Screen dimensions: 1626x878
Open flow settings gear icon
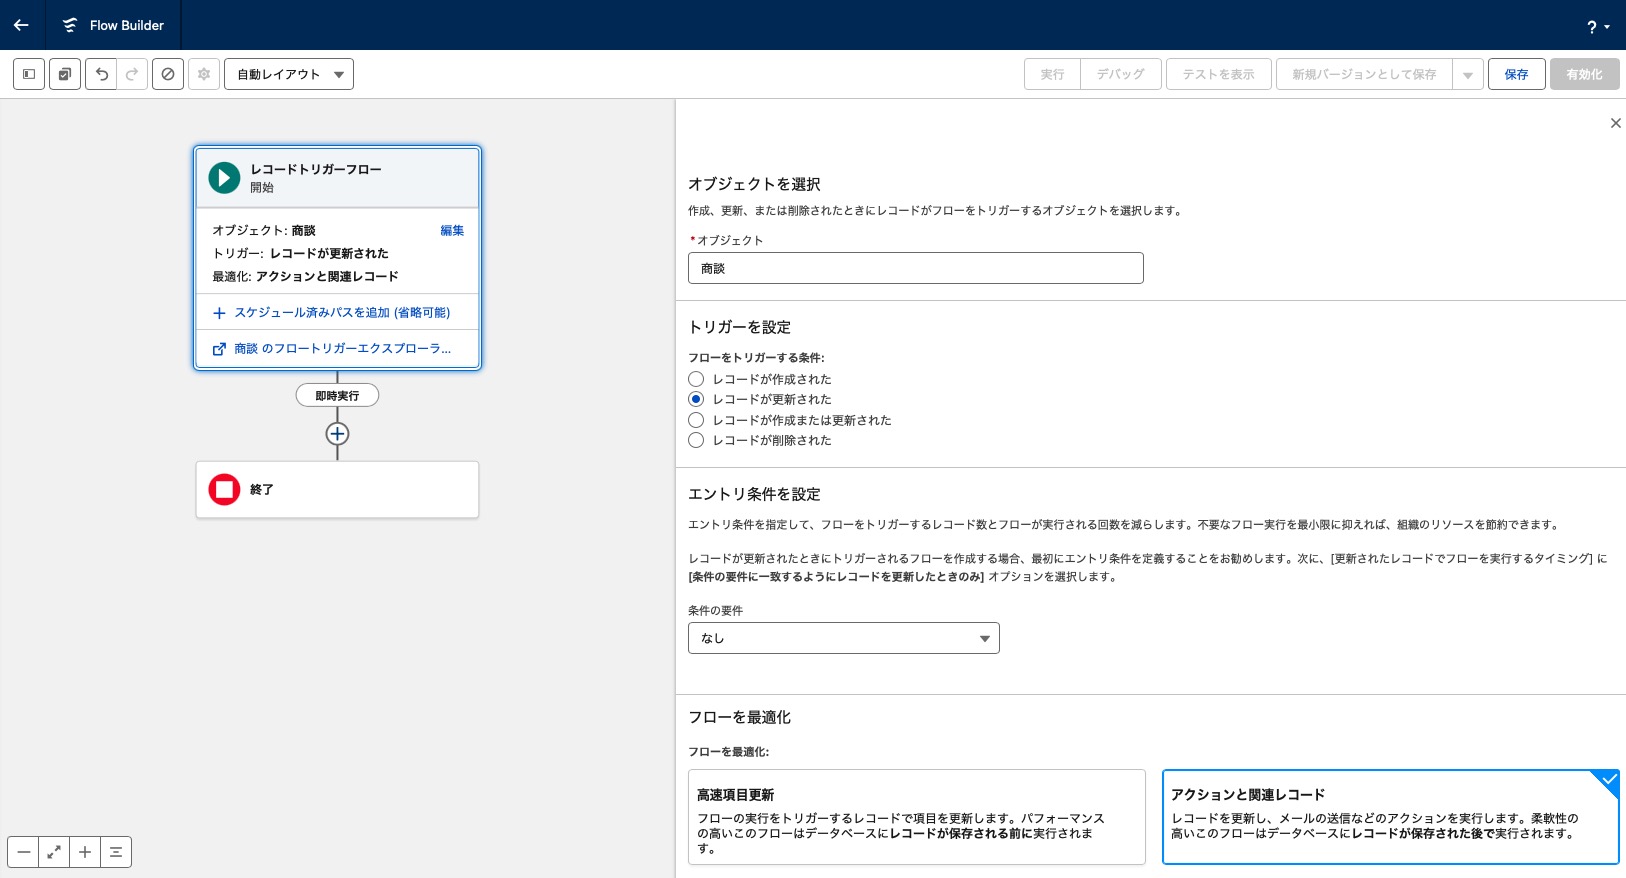tap(204, 74)
